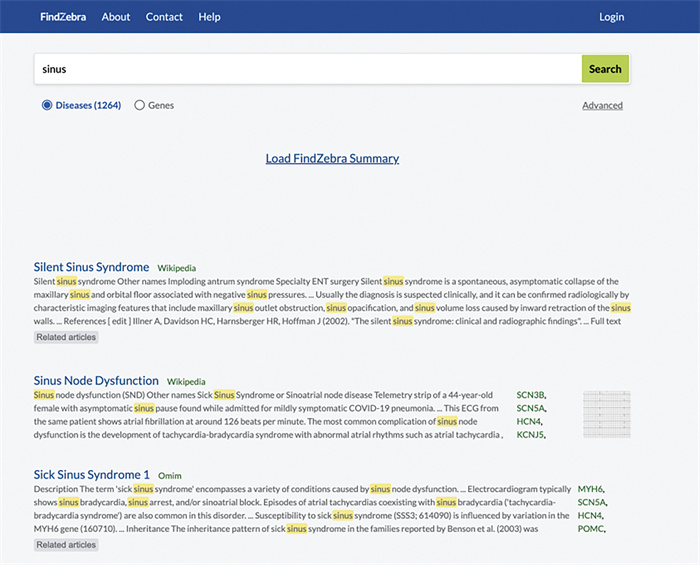This screenshot has width=700, height=565.
Task: Click the SCN3B gene link
Action: [x=530, y=396]
